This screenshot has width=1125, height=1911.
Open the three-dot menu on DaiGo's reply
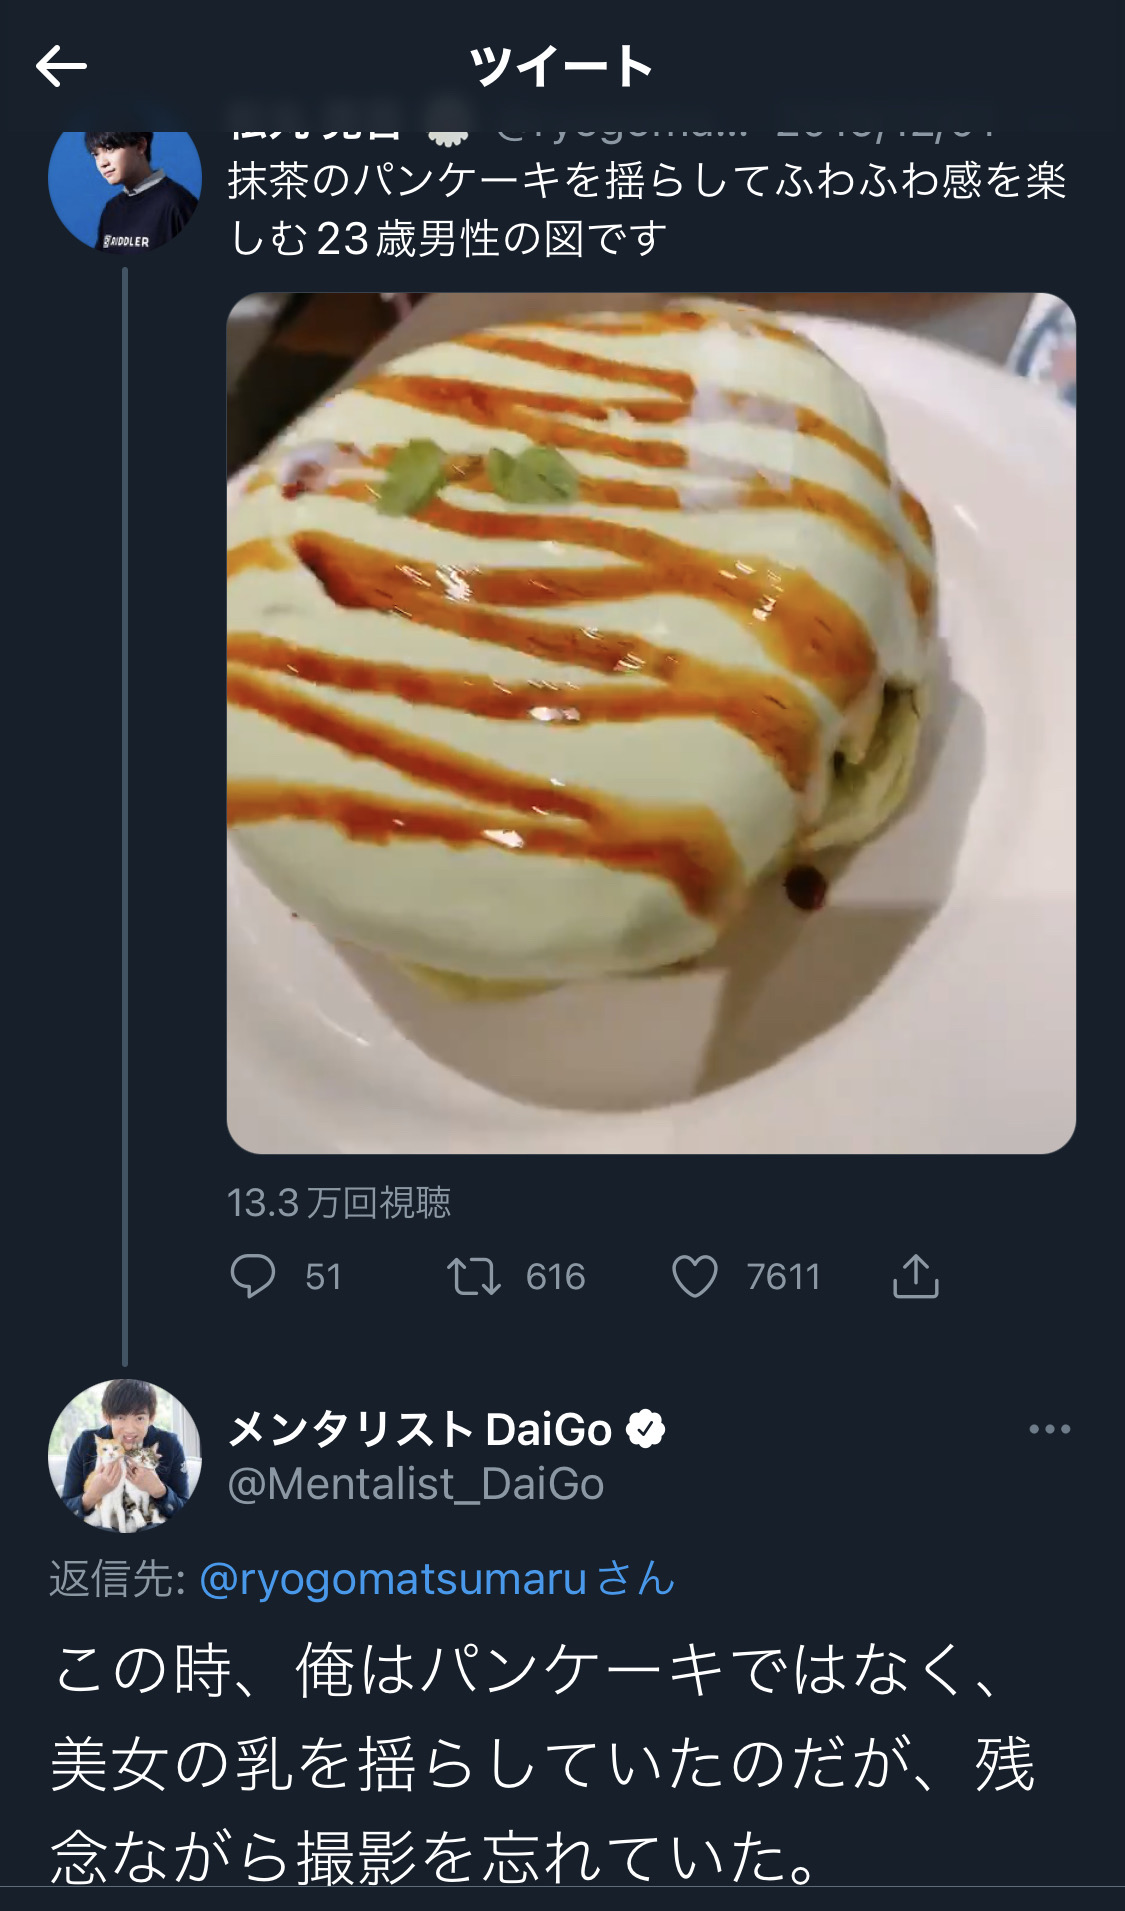(1050, 1429)
